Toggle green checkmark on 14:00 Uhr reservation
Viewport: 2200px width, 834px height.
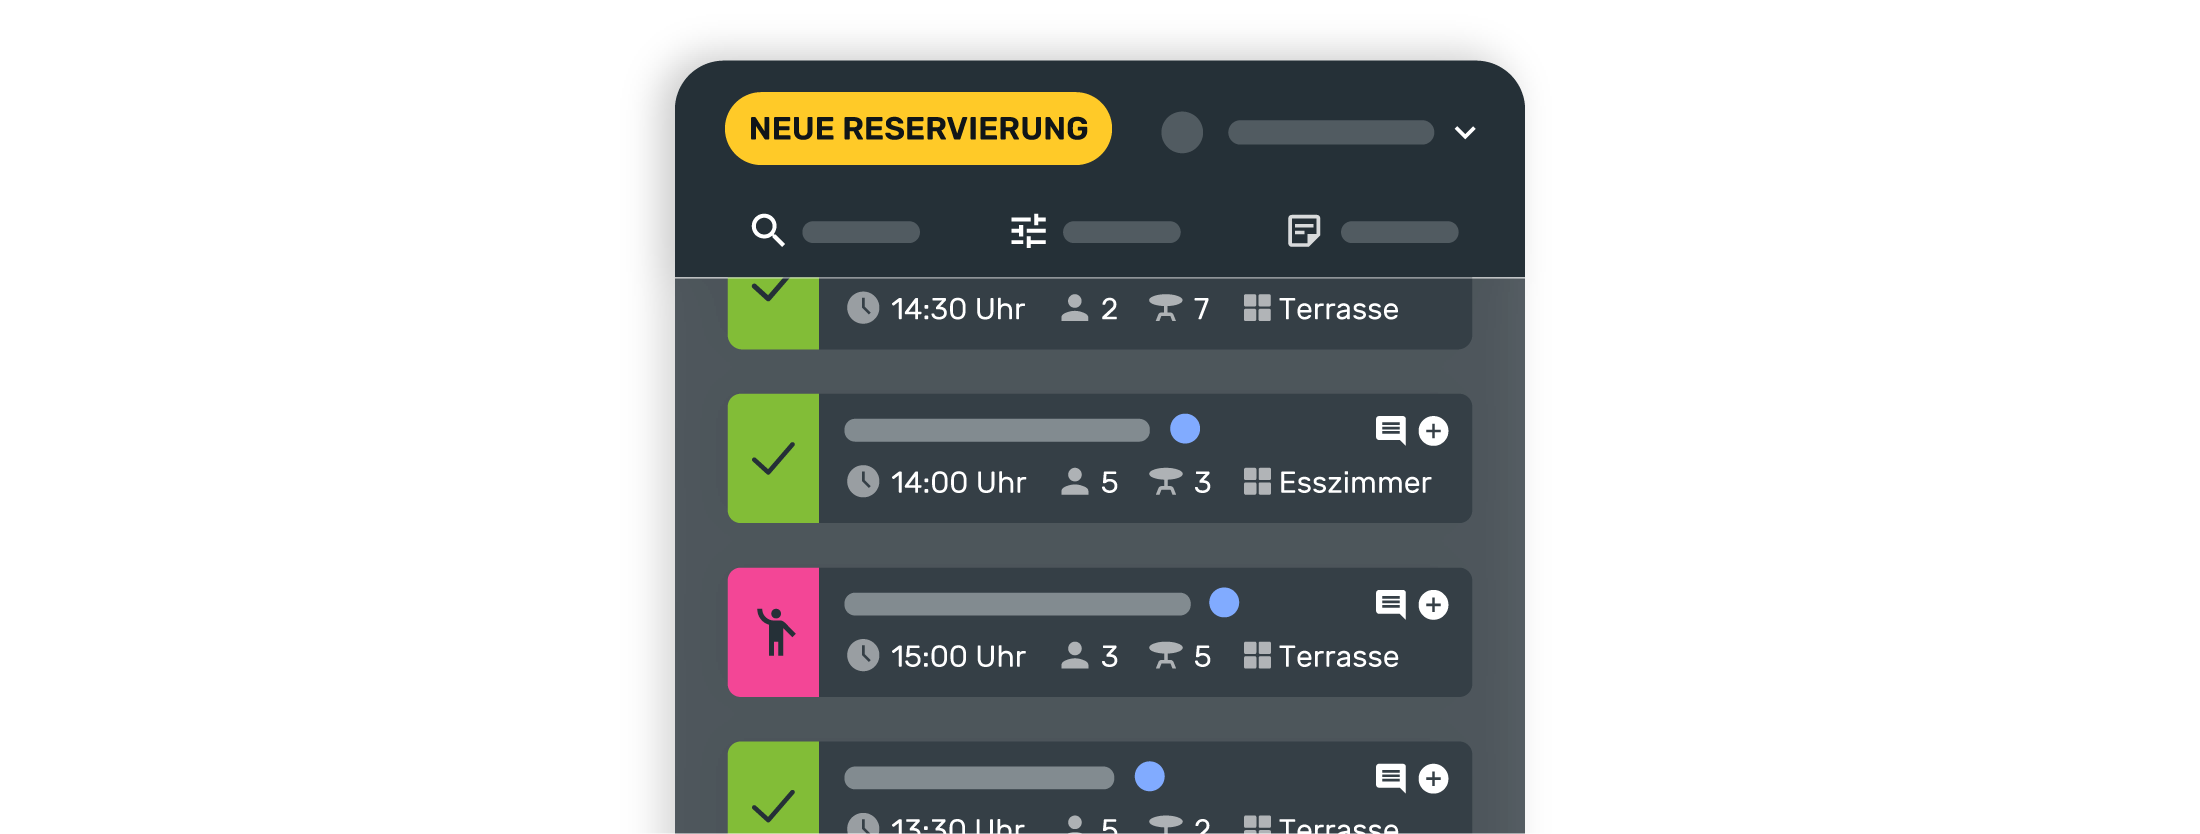point(773,459)
